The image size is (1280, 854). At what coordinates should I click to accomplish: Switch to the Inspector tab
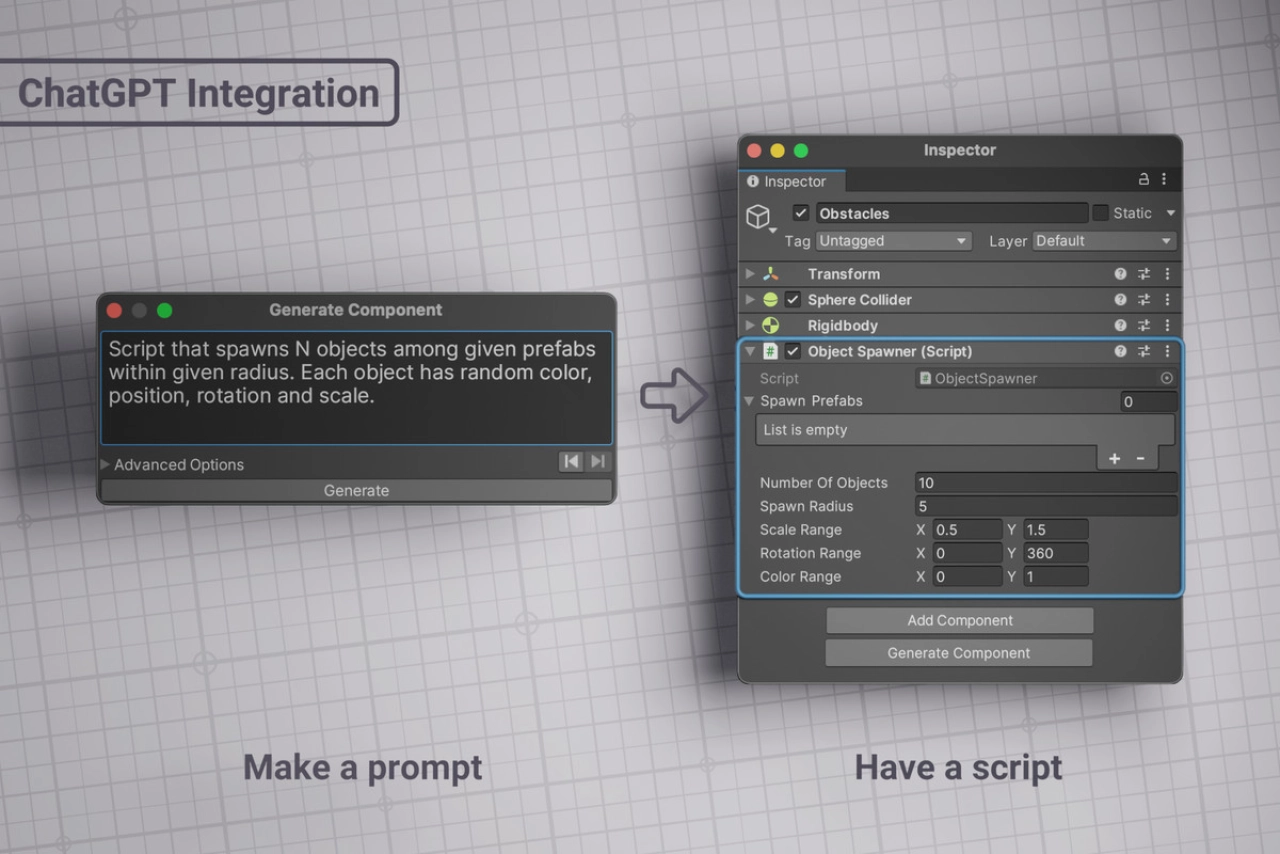click(793, 182)
